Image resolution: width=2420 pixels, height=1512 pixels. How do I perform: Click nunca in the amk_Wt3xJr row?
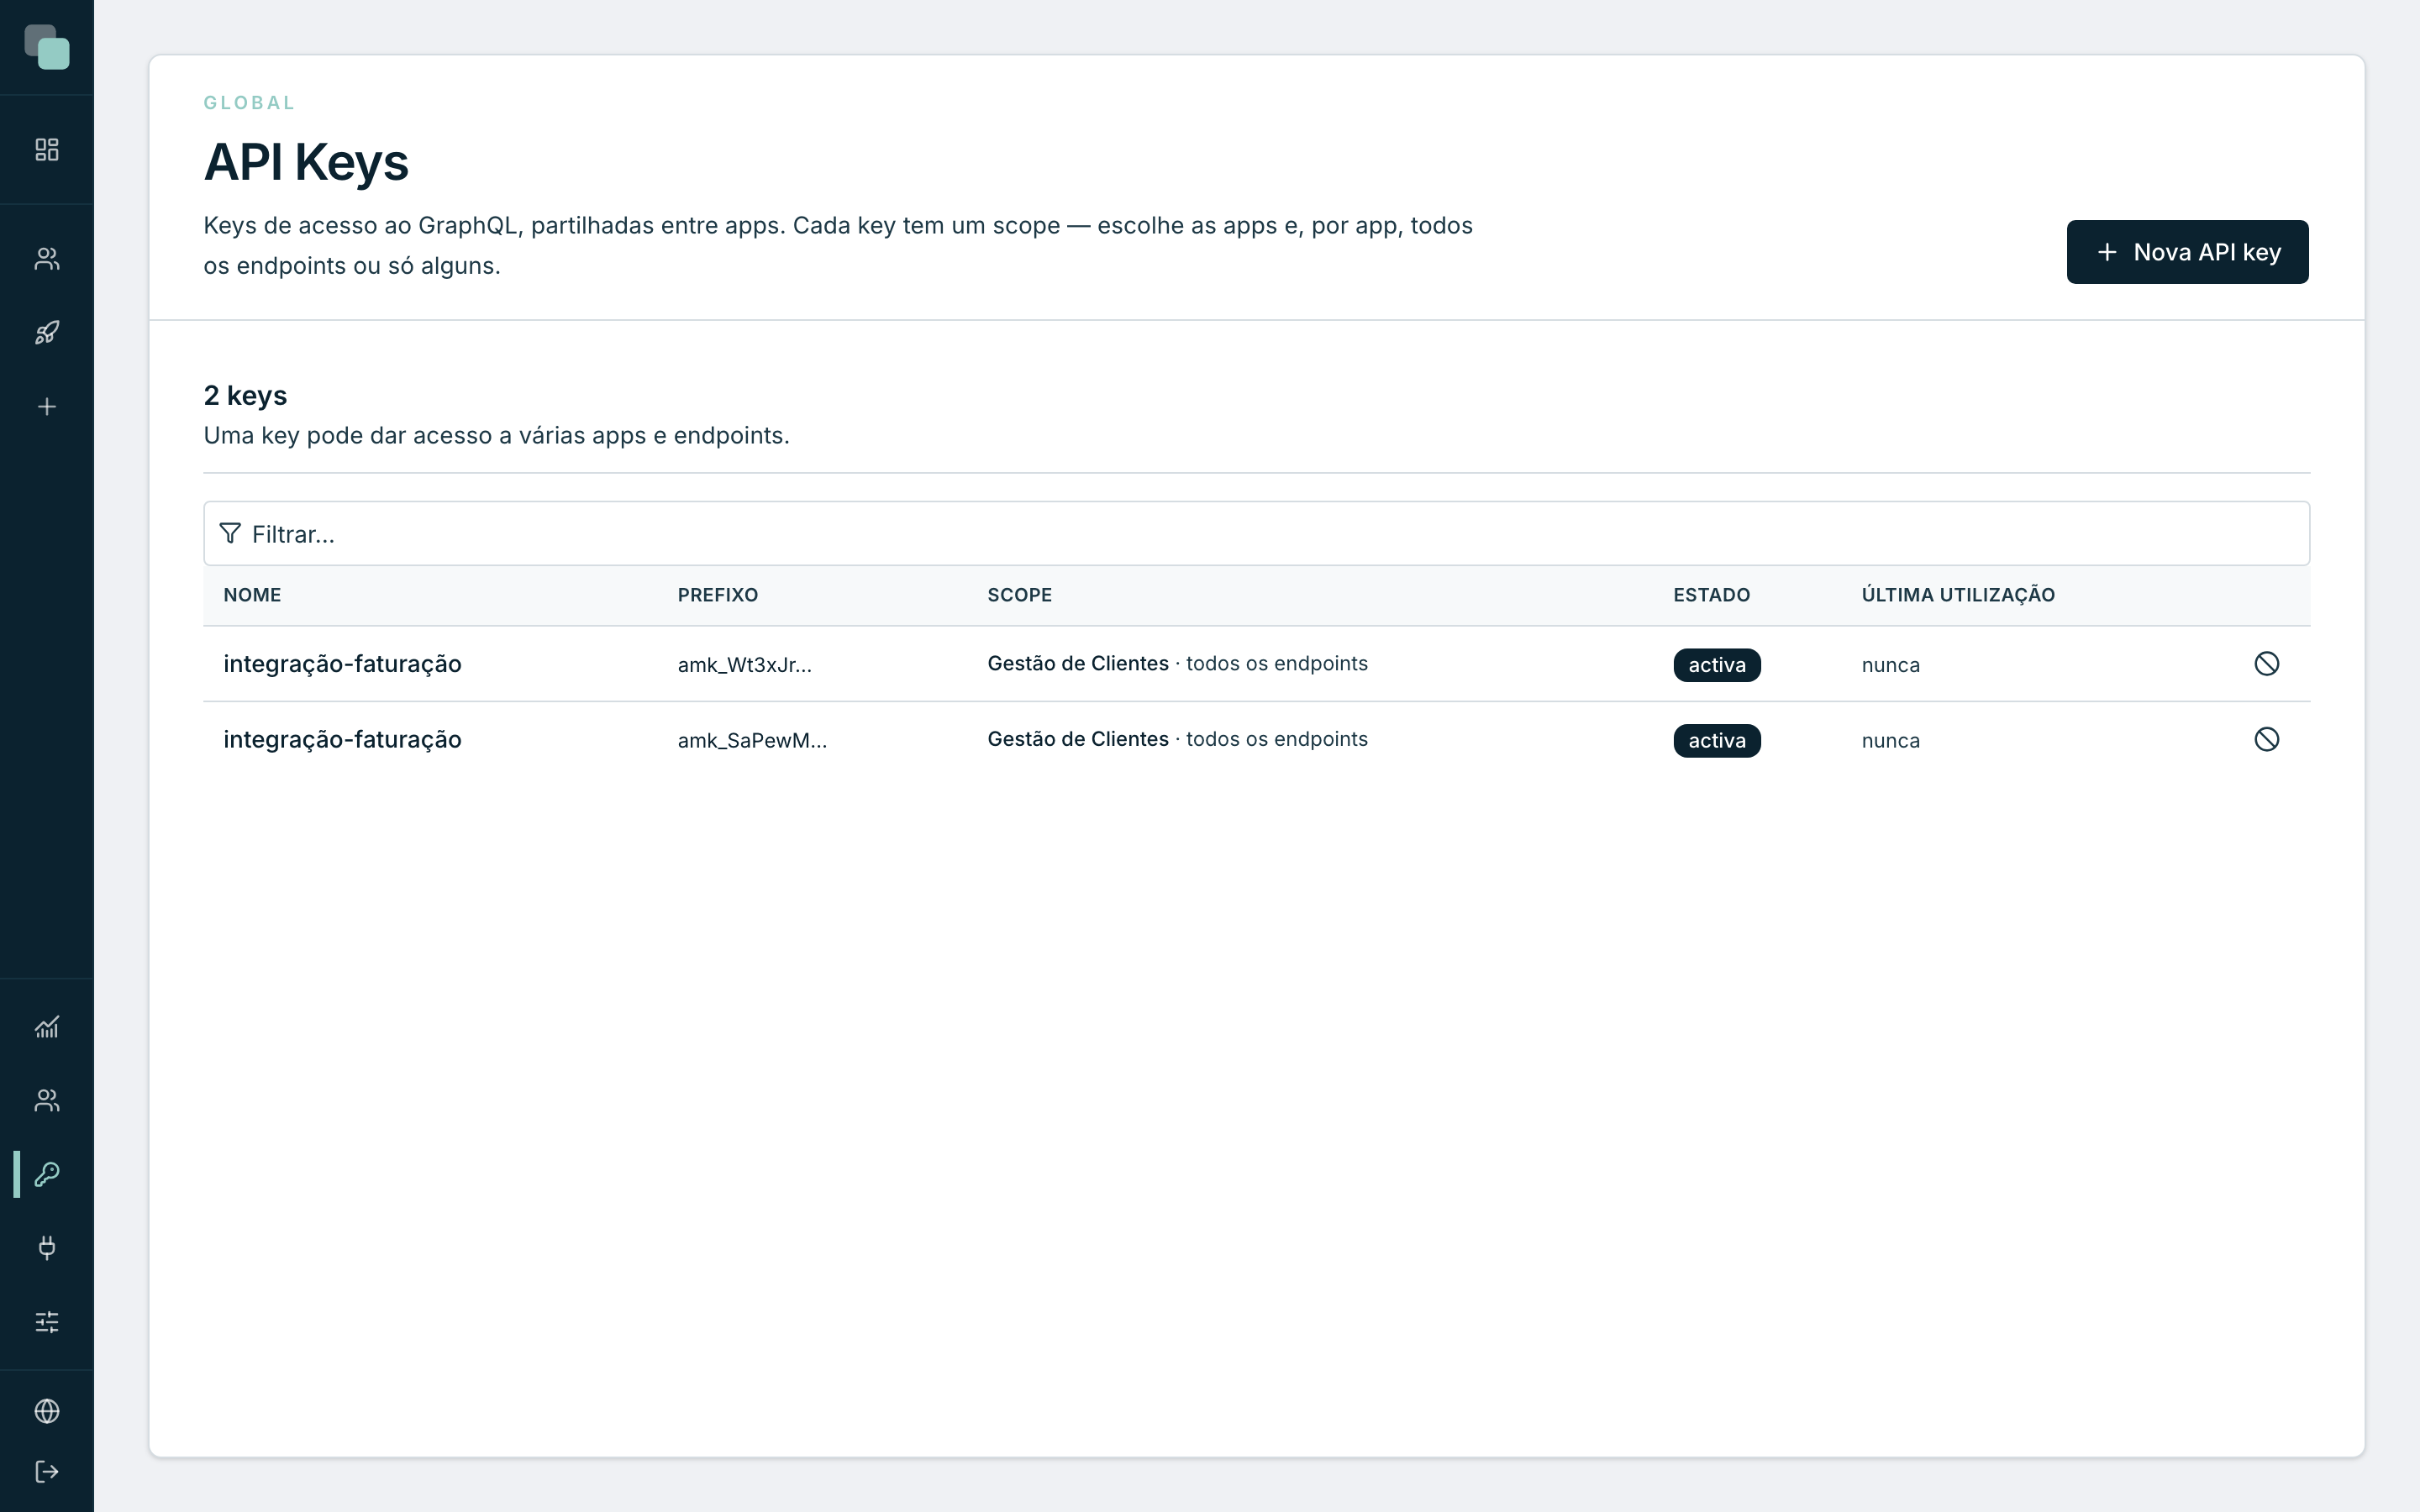(1890, 665)
